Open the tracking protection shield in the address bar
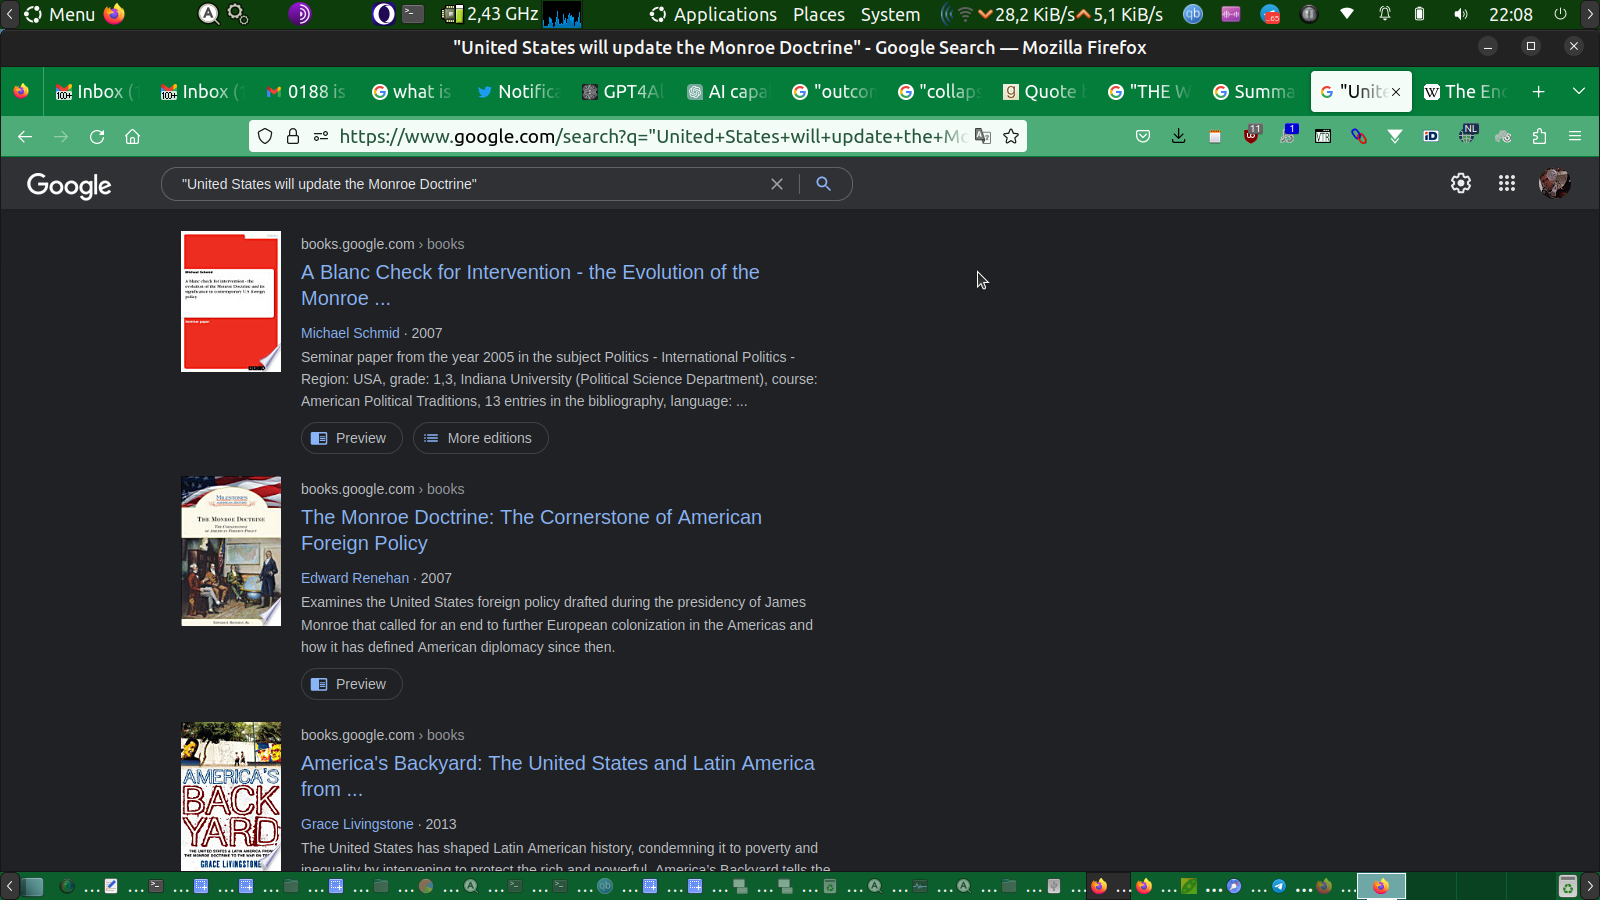This screenshot has width=1600, height=900. (x=265, y=136)
